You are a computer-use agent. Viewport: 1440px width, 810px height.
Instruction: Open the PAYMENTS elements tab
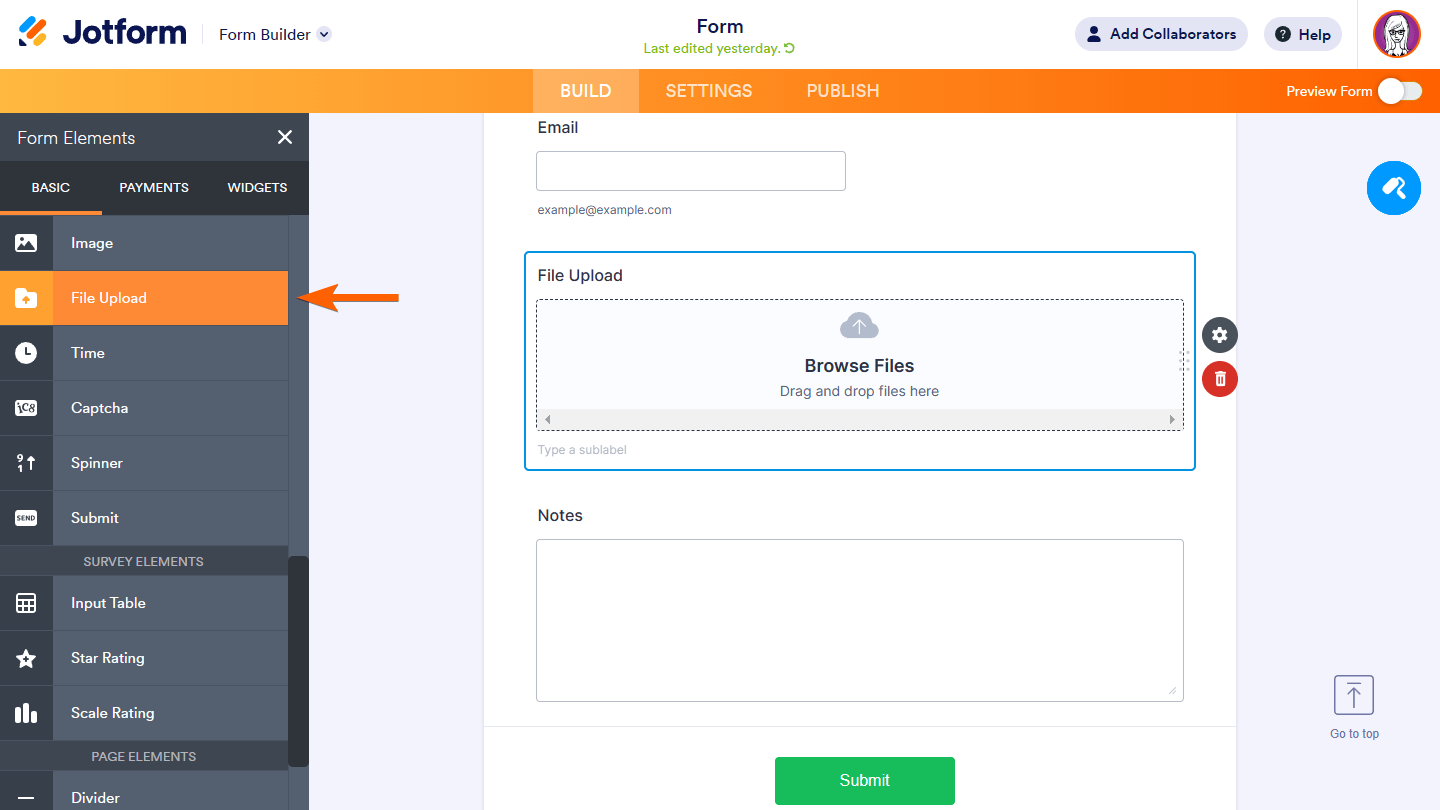pyautogui.click(x=154, y=187)
